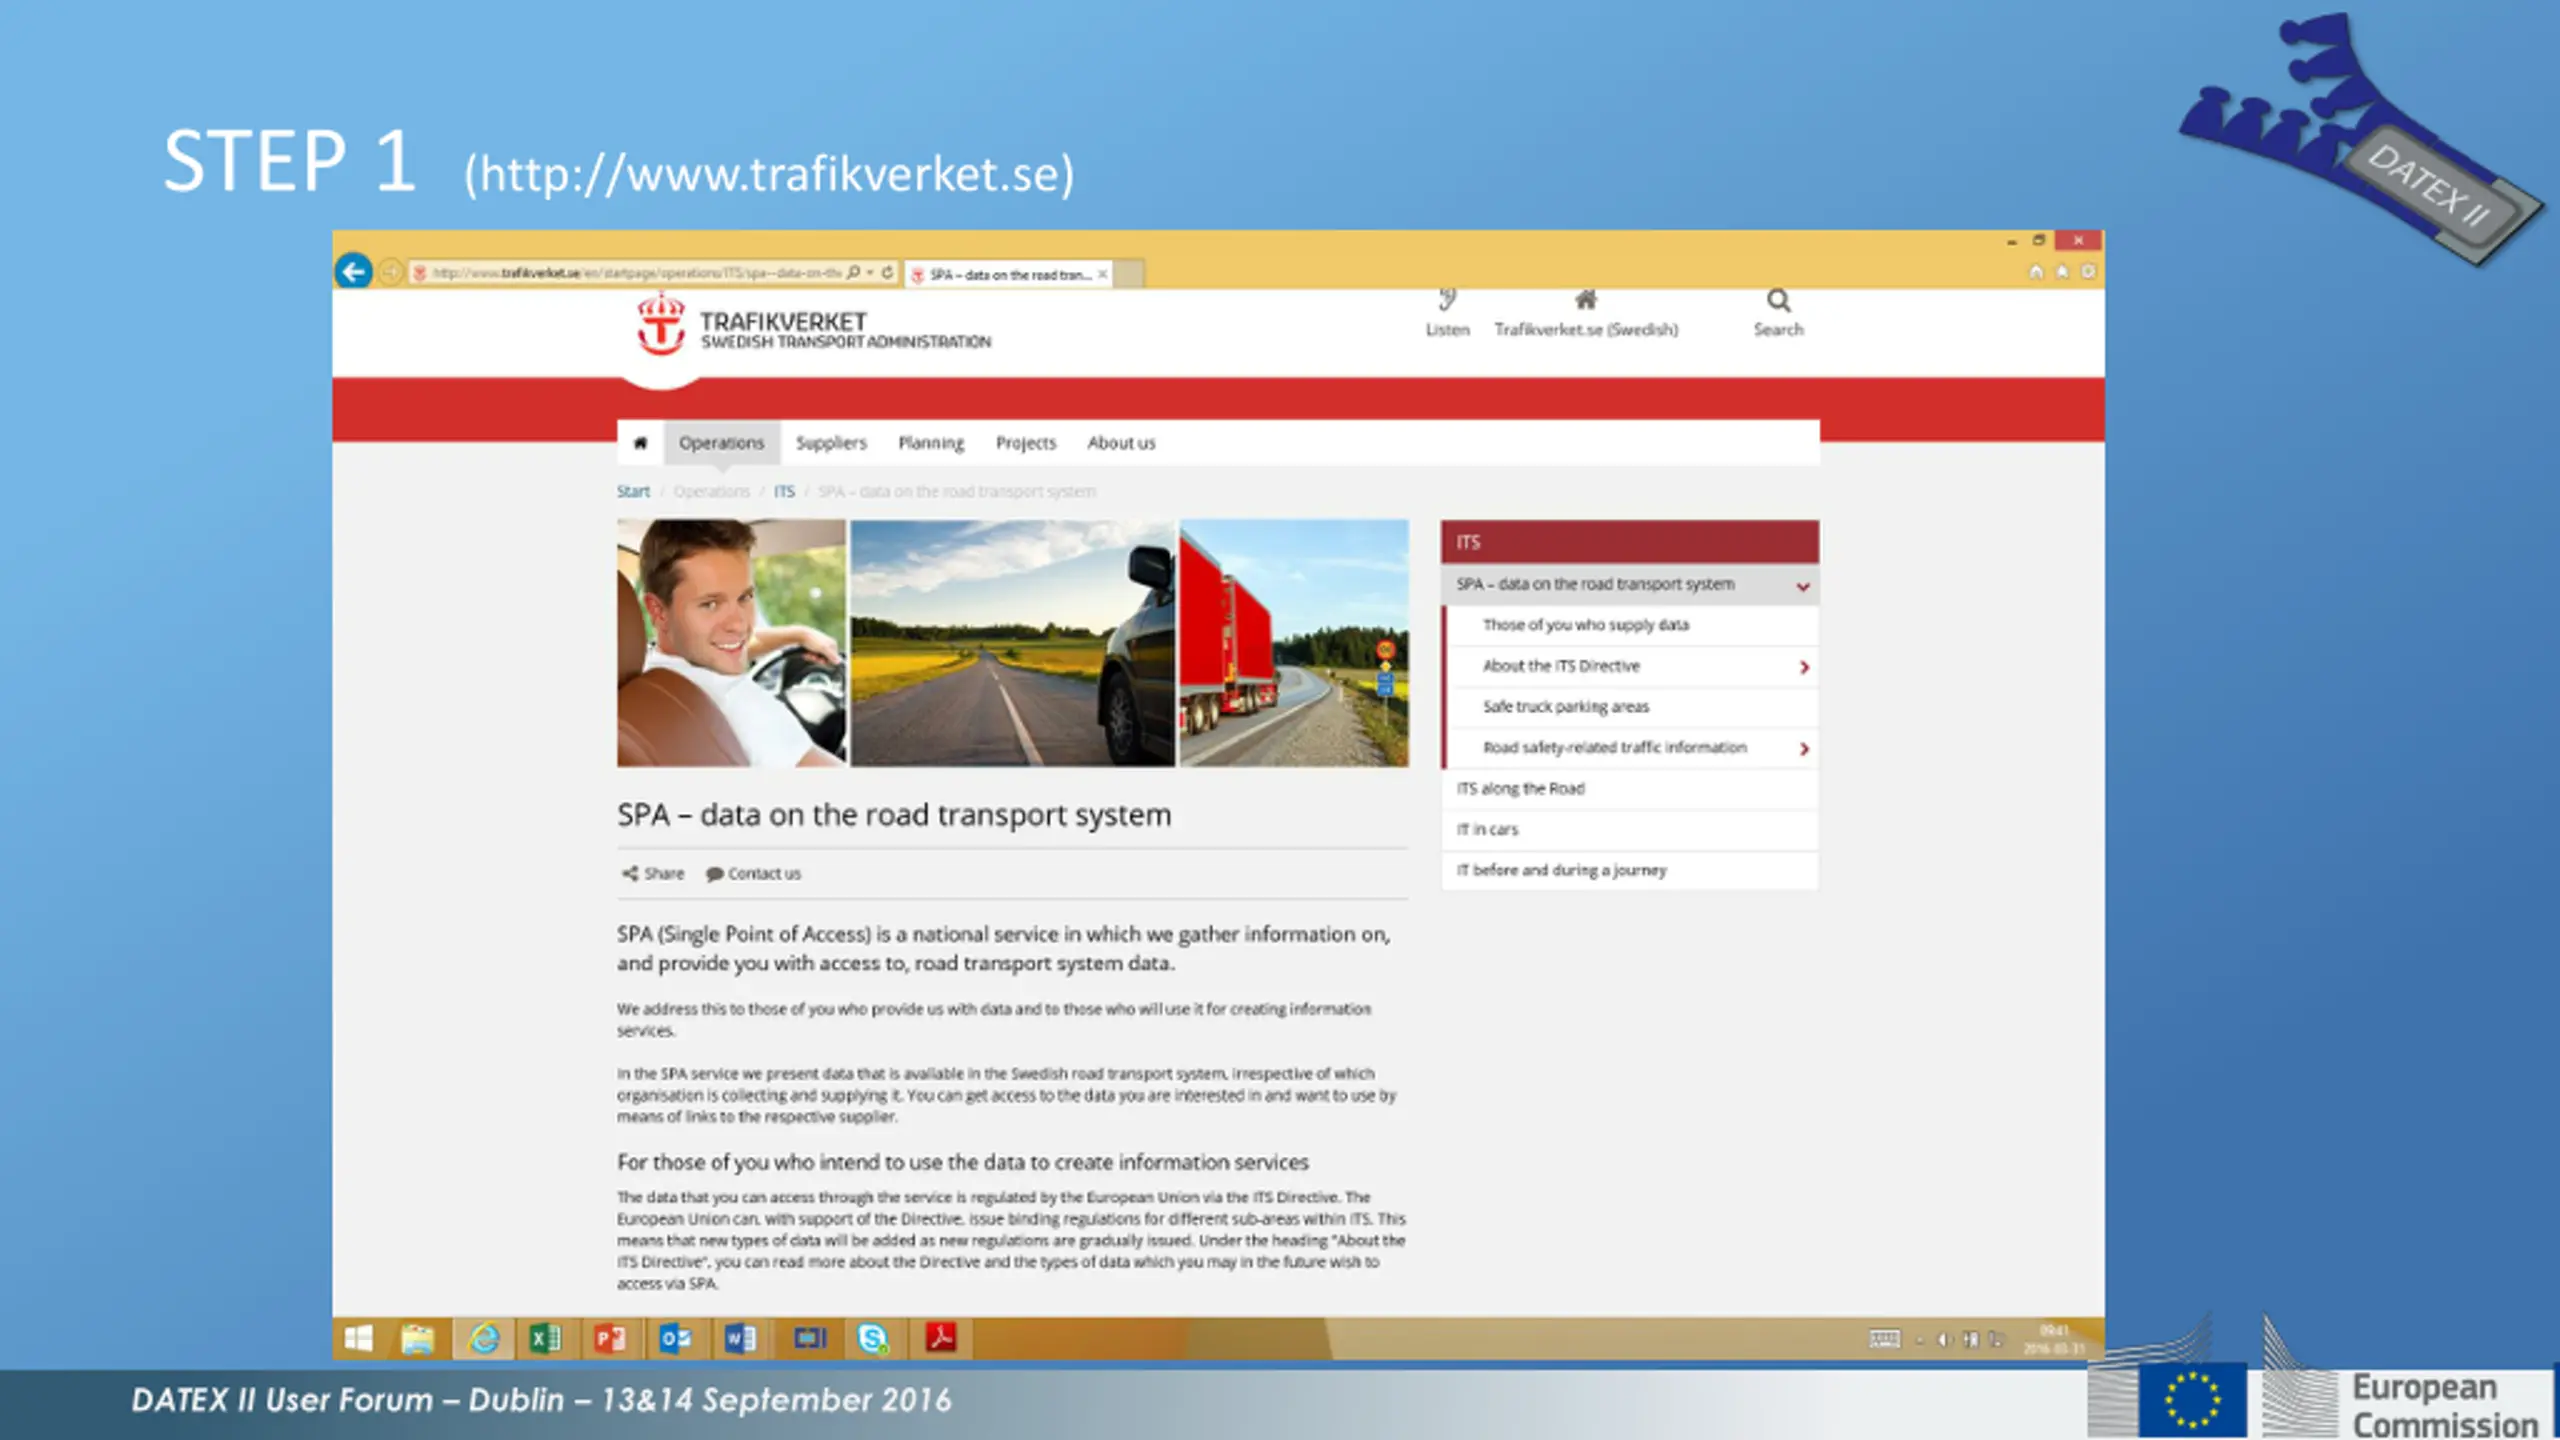Open a new blank browser tab
The image size is (2560, 1440).
[x=1129, y=274]
